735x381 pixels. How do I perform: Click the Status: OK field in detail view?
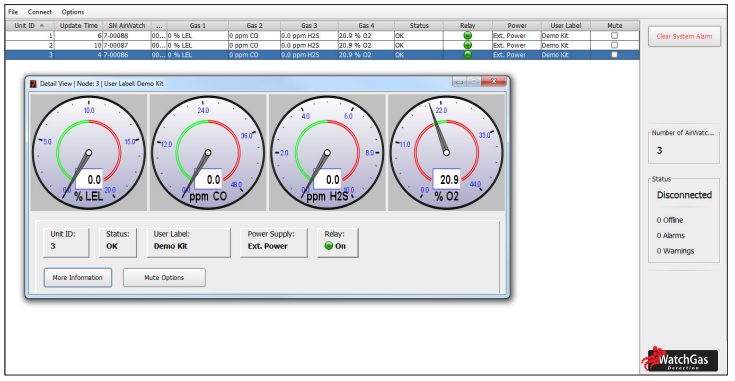tap(118, 242)
